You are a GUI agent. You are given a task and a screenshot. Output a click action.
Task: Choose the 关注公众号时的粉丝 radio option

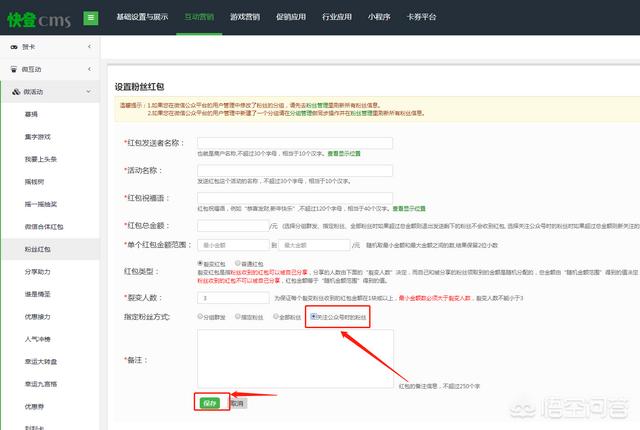[x=315, y=316]
